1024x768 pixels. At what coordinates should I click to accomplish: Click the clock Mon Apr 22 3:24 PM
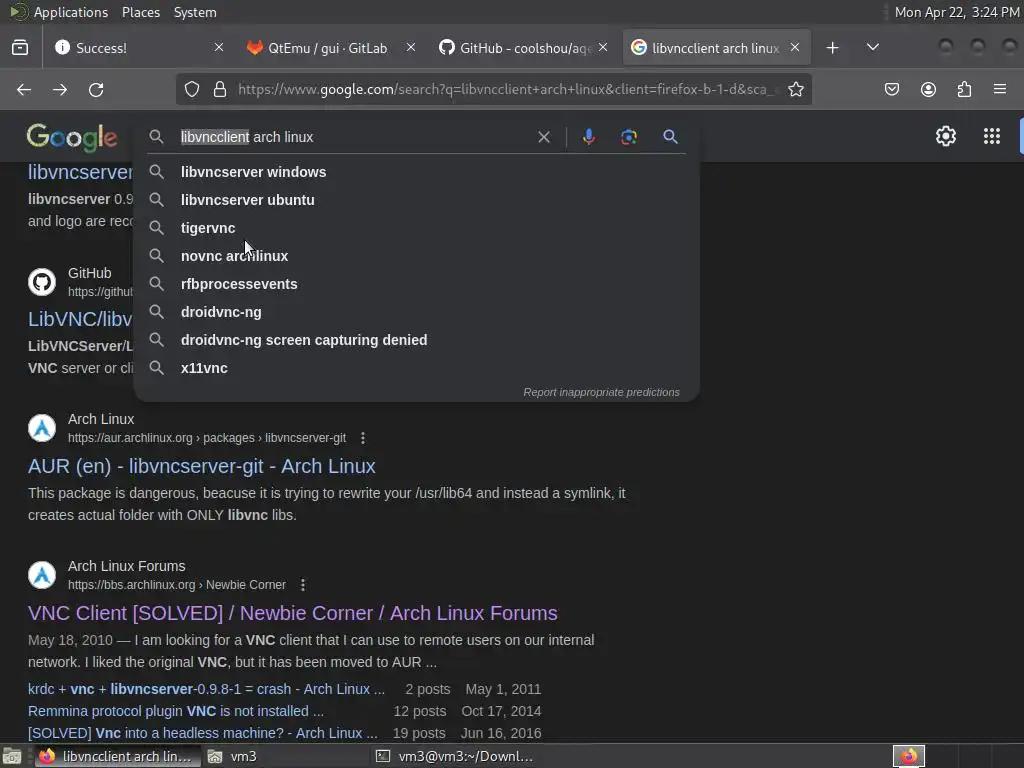click(957, 12)
